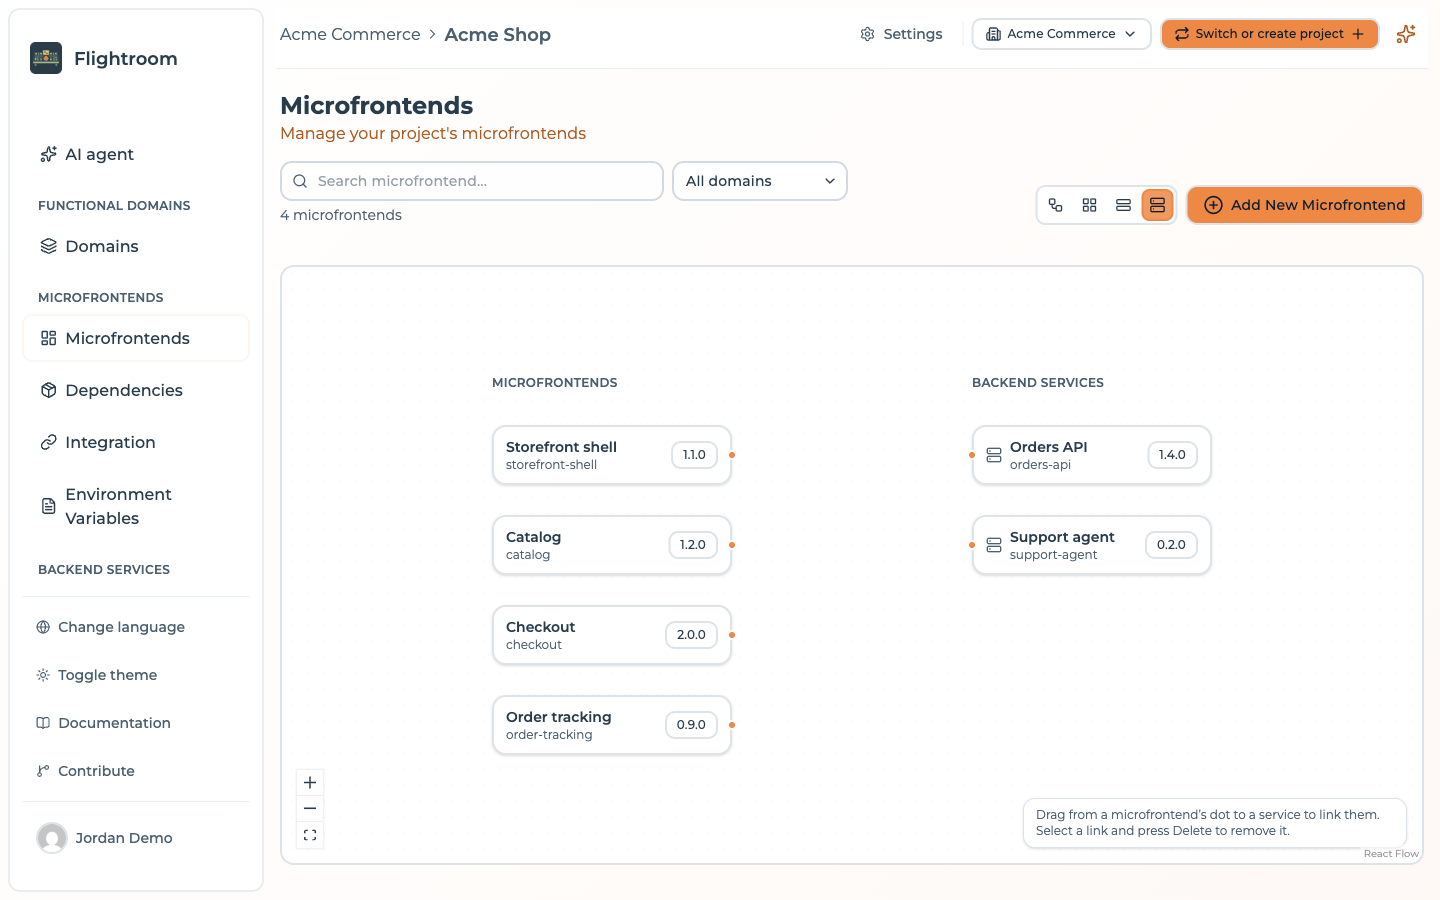
Task: Open the All domains dropdown
Action: tap(760, 181)
